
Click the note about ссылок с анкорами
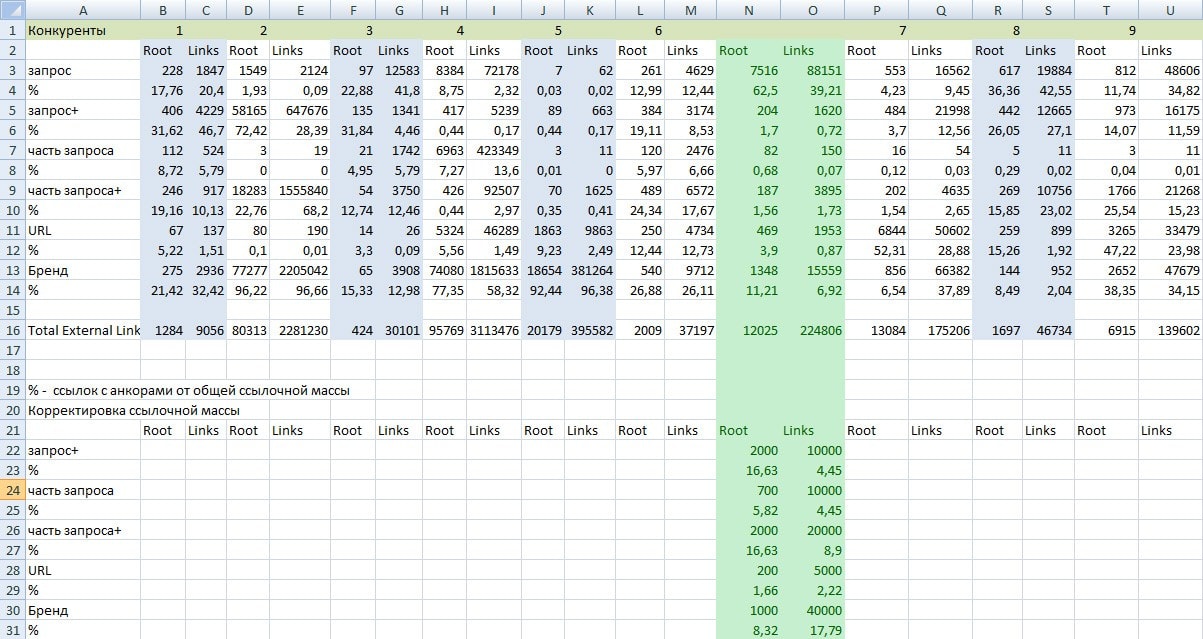pyautogui.click(x=189, y=390)
